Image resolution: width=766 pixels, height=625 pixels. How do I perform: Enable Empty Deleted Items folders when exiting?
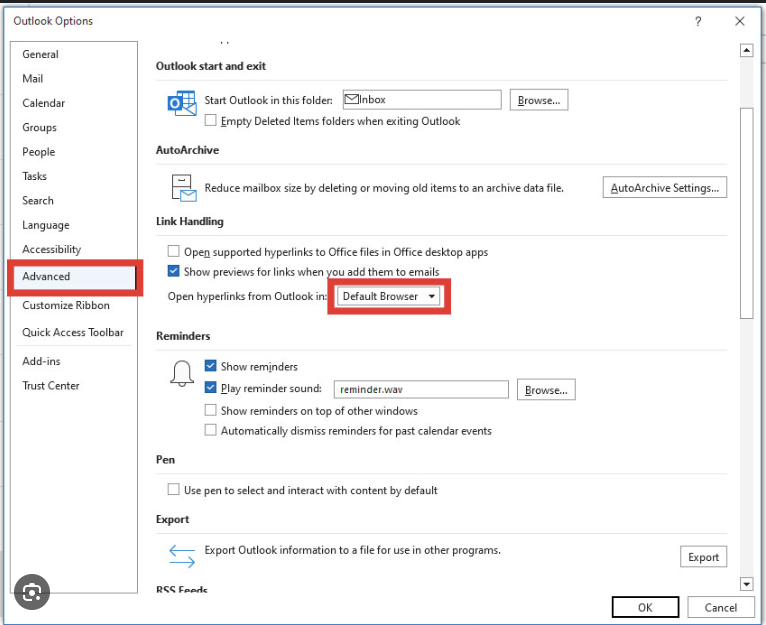point(211,120)
